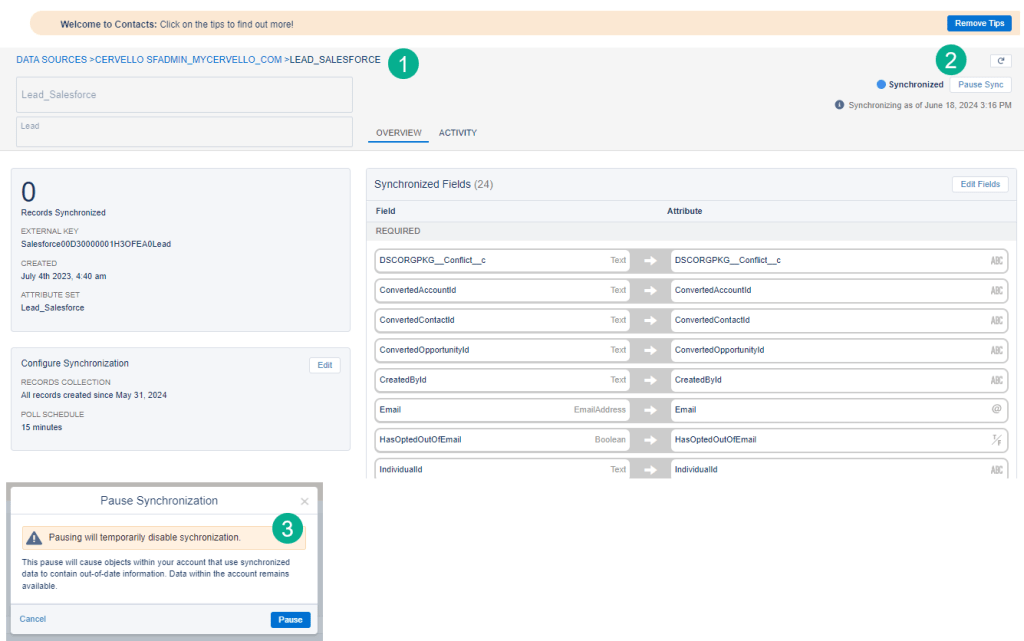Close the Pause Synchronization dialog

[305, 501]
